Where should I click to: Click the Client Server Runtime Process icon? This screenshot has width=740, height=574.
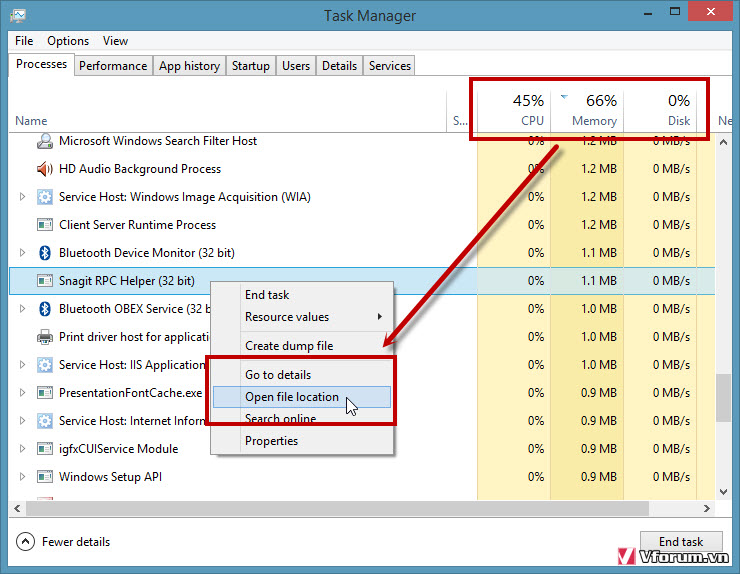coord(44,225)
